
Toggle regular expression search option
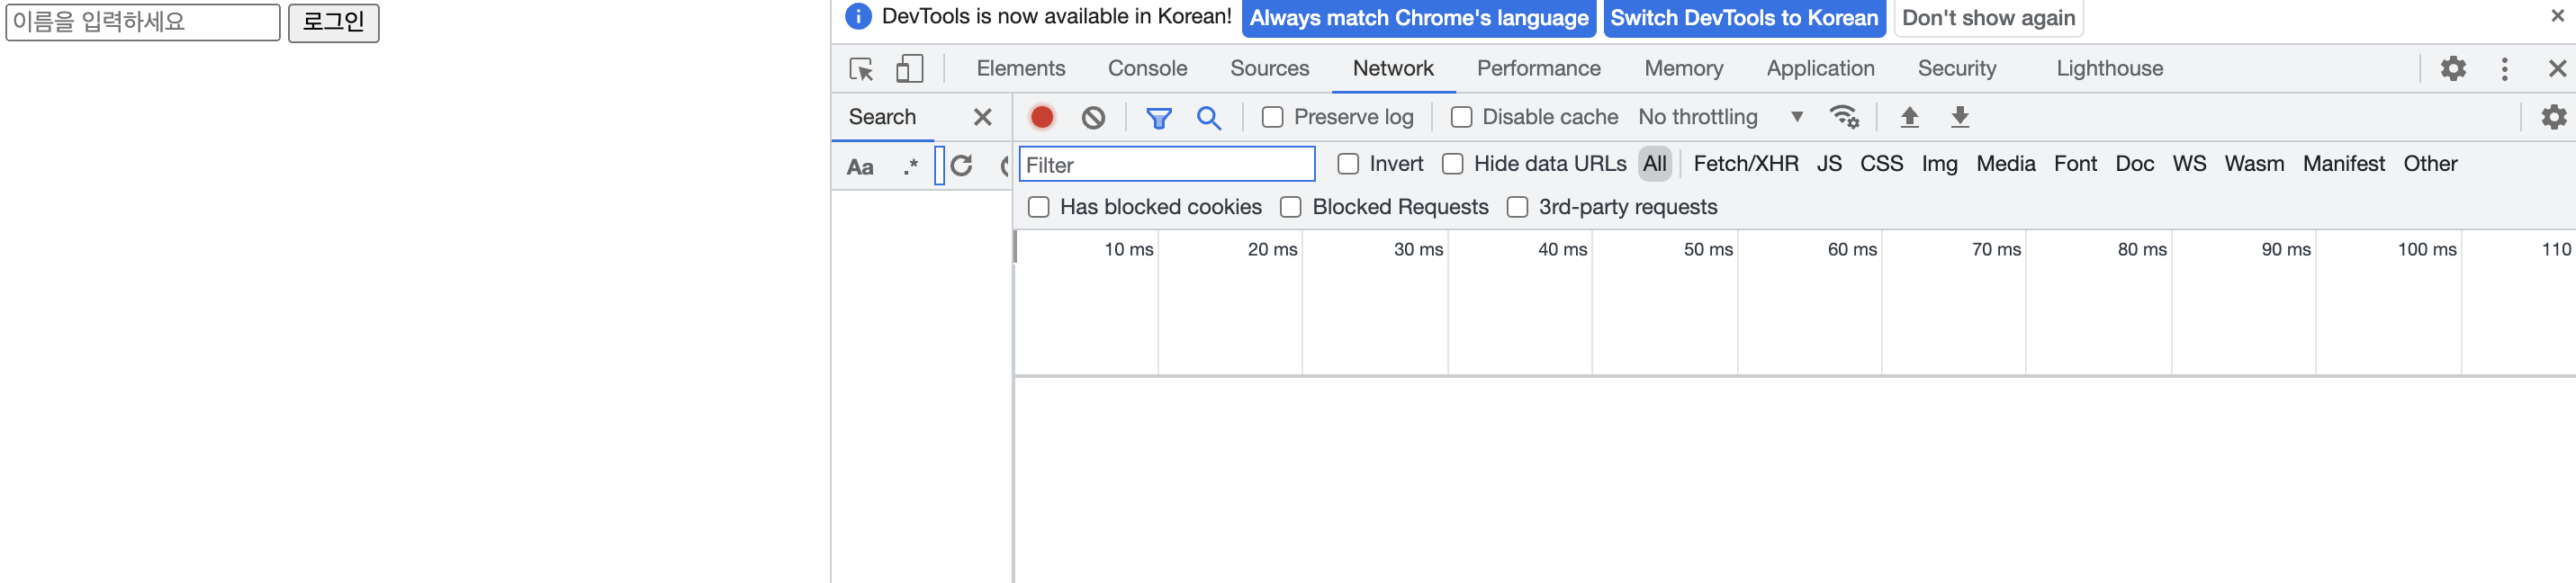pyautogui.click(x=910, y=166)
